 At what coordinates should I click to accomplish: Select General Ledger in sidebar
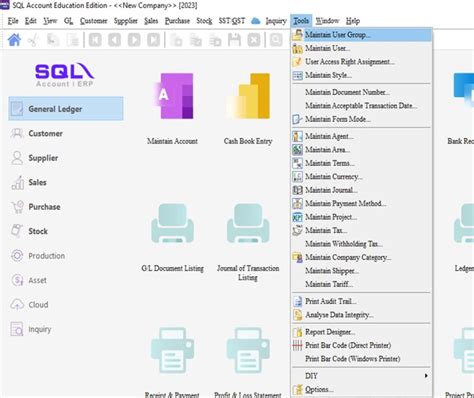pyautogui.click(x=66, y=109)
